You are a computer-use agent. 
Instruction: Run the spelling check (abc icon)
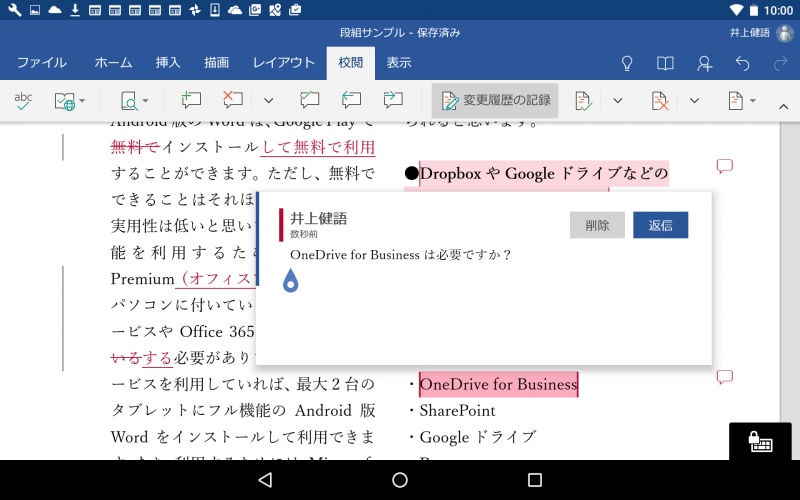23,100
